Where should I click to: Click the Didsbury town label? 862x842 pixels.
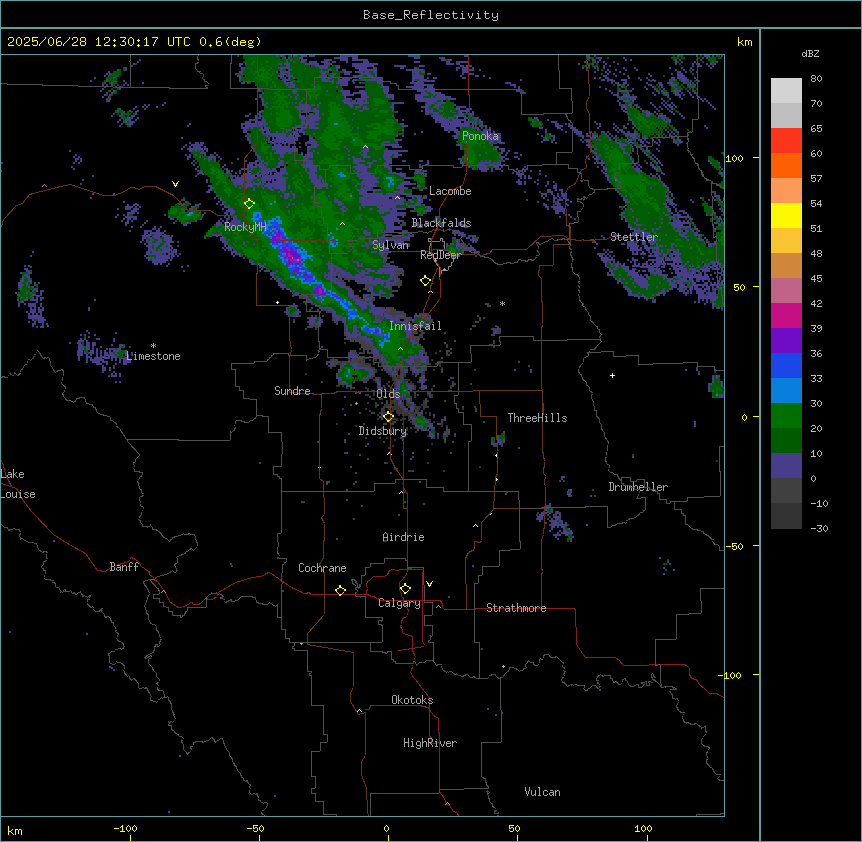pos(383,431)
